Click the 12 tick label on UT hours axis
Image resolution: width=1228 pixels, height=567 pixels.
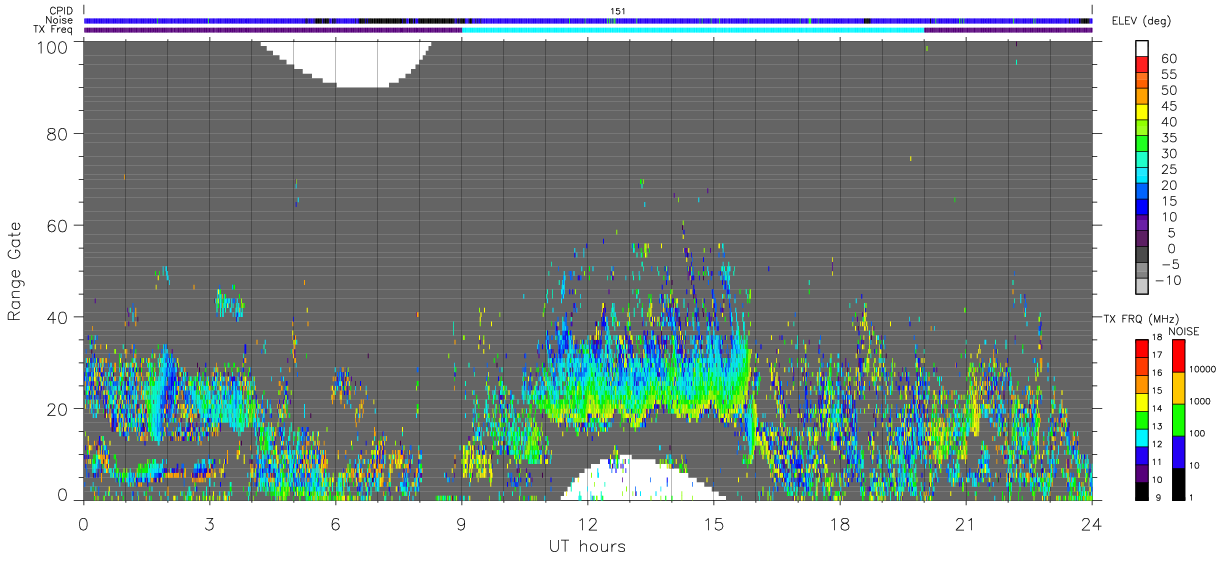click(588, 524)
